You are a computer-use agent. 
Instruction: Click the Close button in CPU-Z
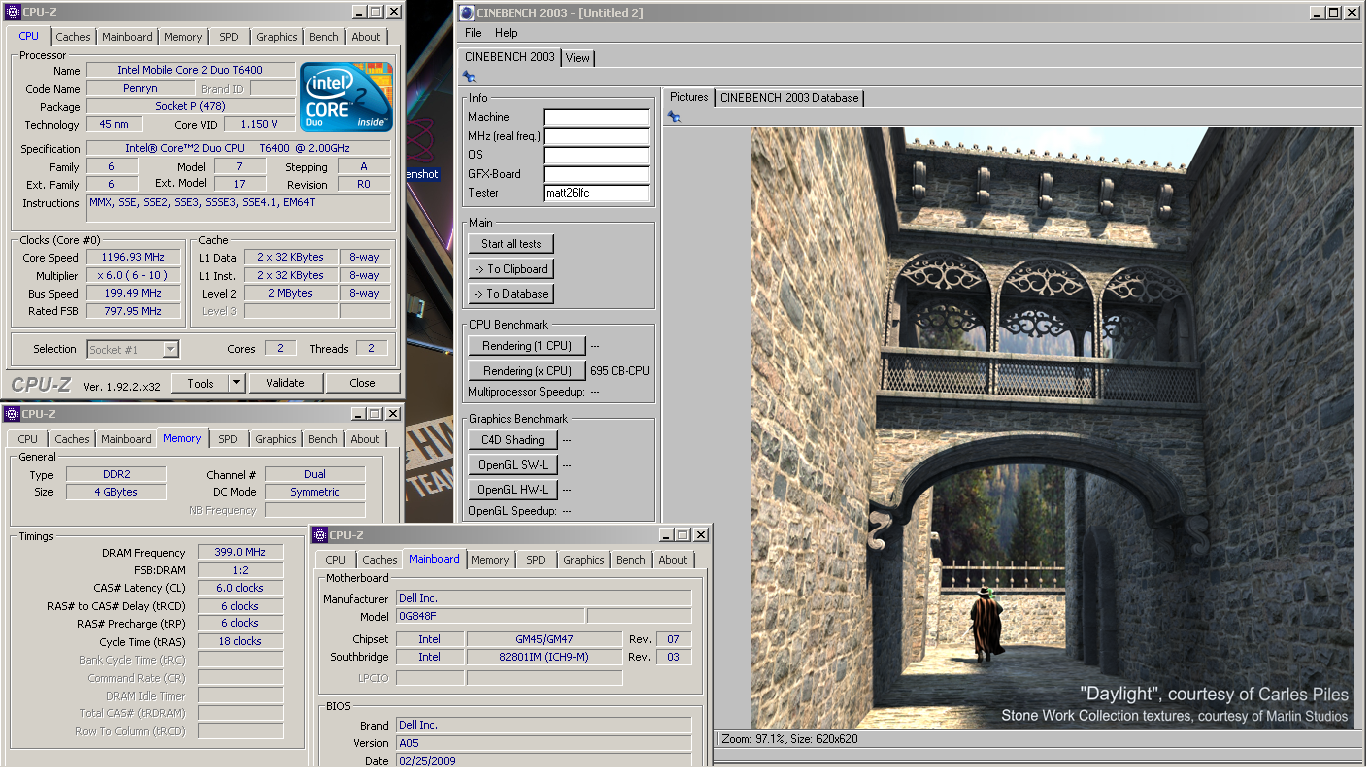[362, 383]
